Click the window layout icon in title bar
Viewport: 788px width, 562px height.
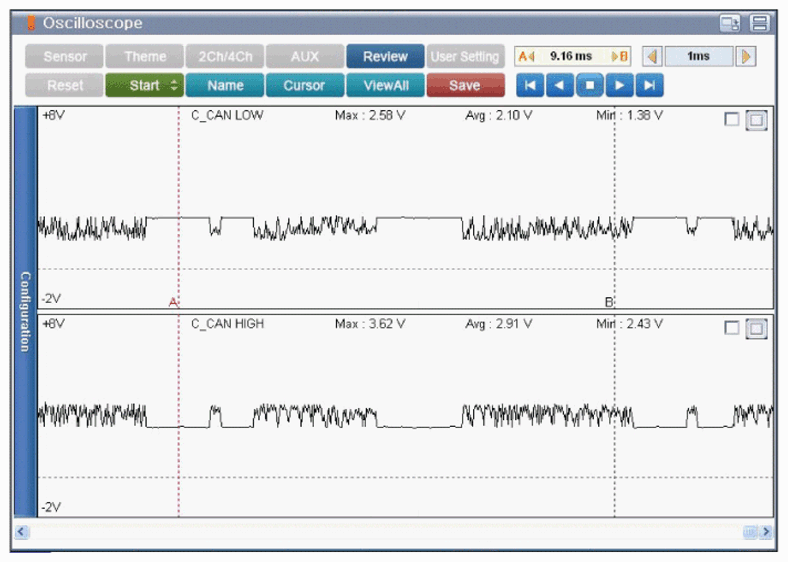tap(730, 23)
